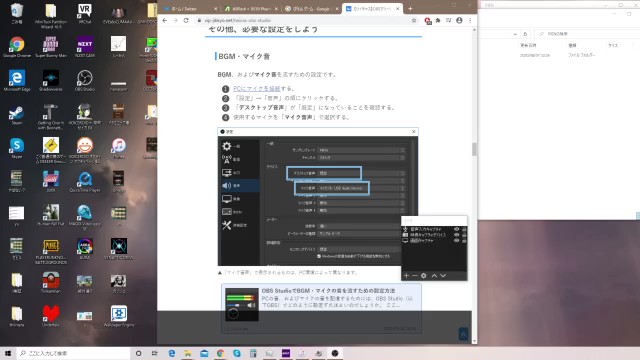Open the red extension icon in Chrome

(x=427, y=20)
